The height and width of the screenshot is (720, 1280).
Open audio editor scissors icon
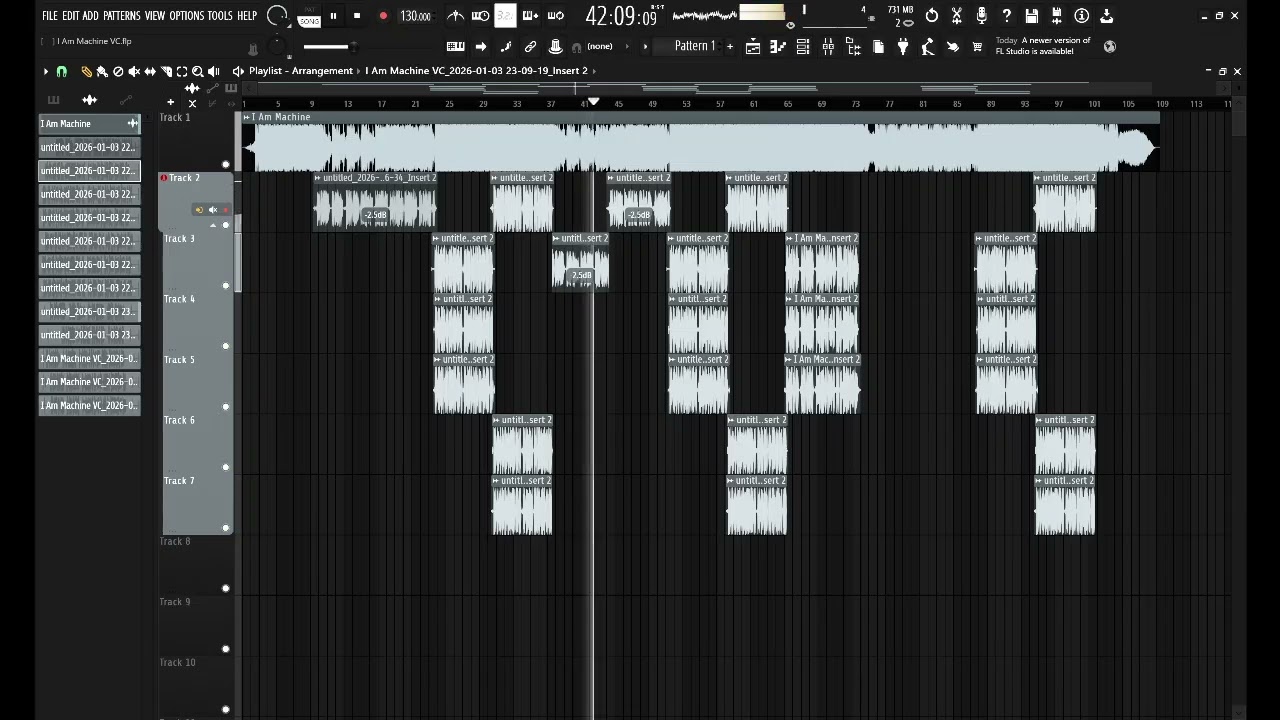point(957,16)
